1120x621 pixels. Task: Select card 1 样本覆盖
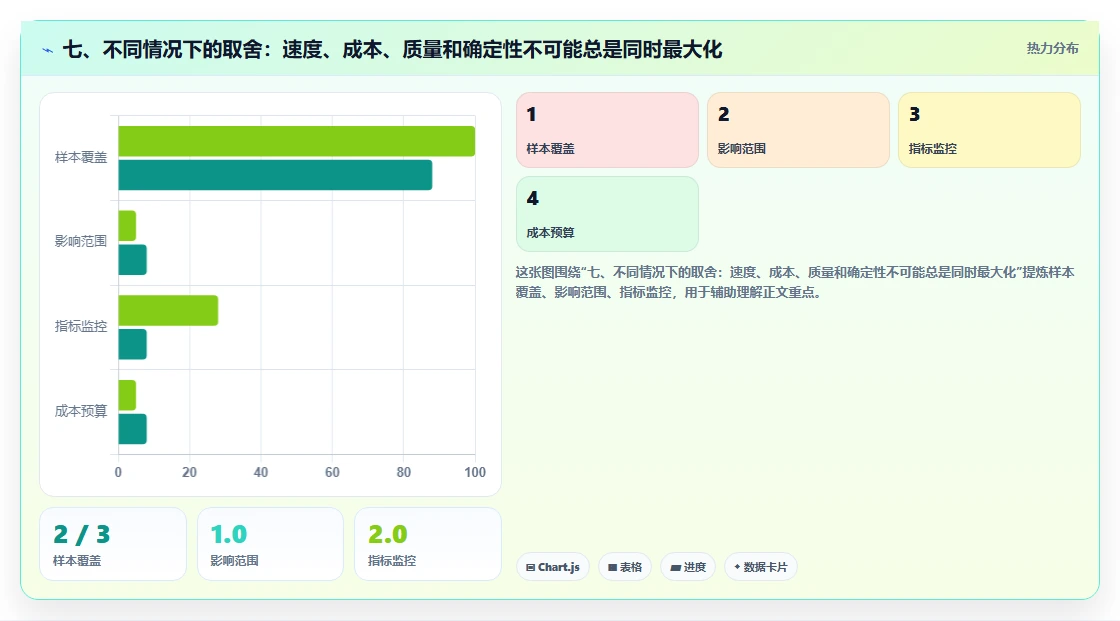pos(607,130)
